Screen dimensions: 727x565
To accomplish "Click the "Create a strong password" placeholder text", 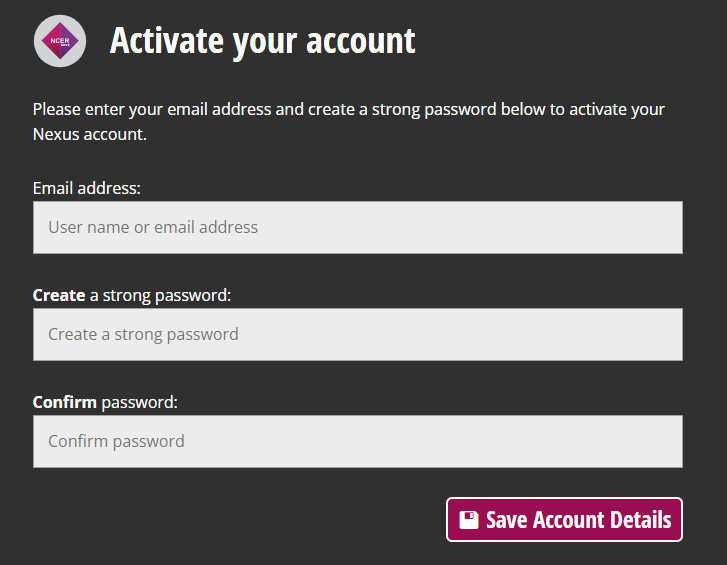I will [x=143, y=334].
